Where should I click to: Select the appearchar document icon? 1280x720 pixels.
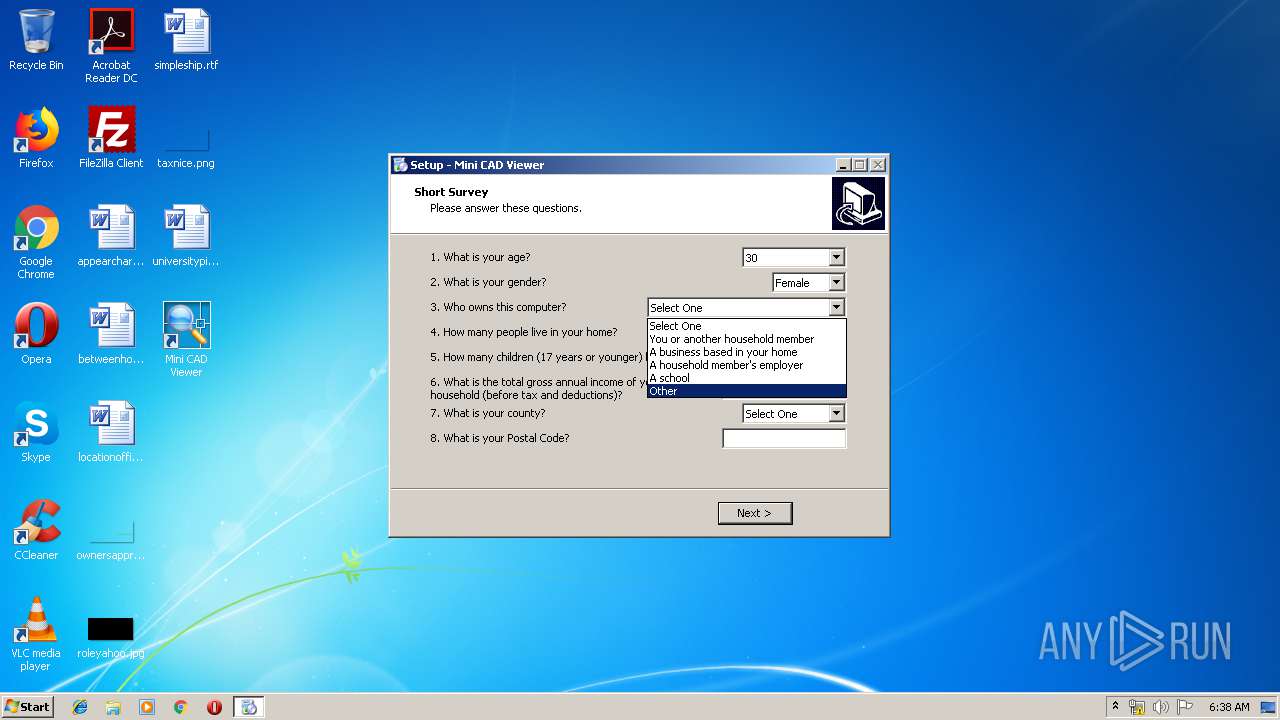[x=111, y=236]
